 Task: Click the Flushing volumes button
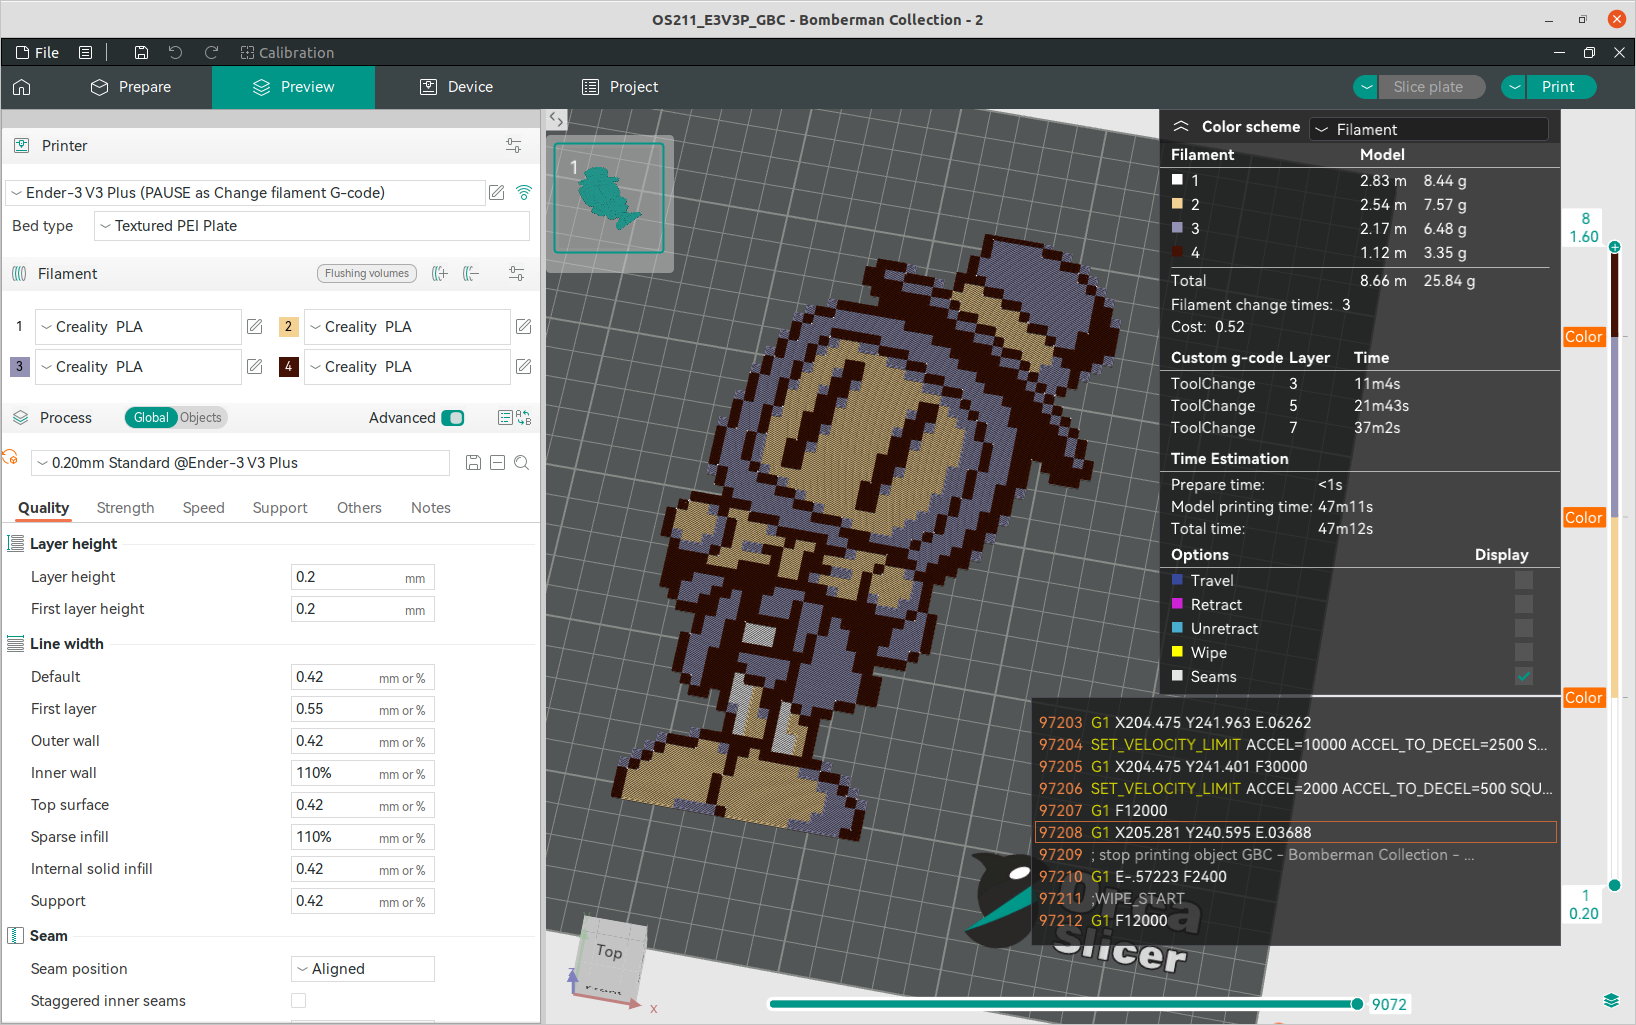point(367,273)
